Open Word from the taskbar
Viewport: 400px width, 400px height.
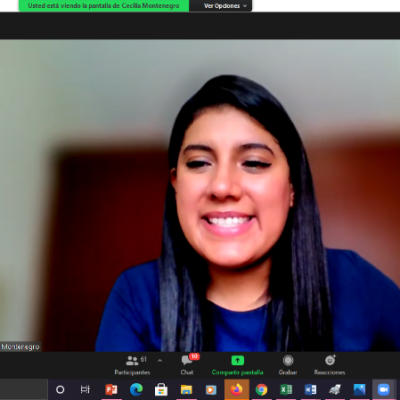coord(311,389)
